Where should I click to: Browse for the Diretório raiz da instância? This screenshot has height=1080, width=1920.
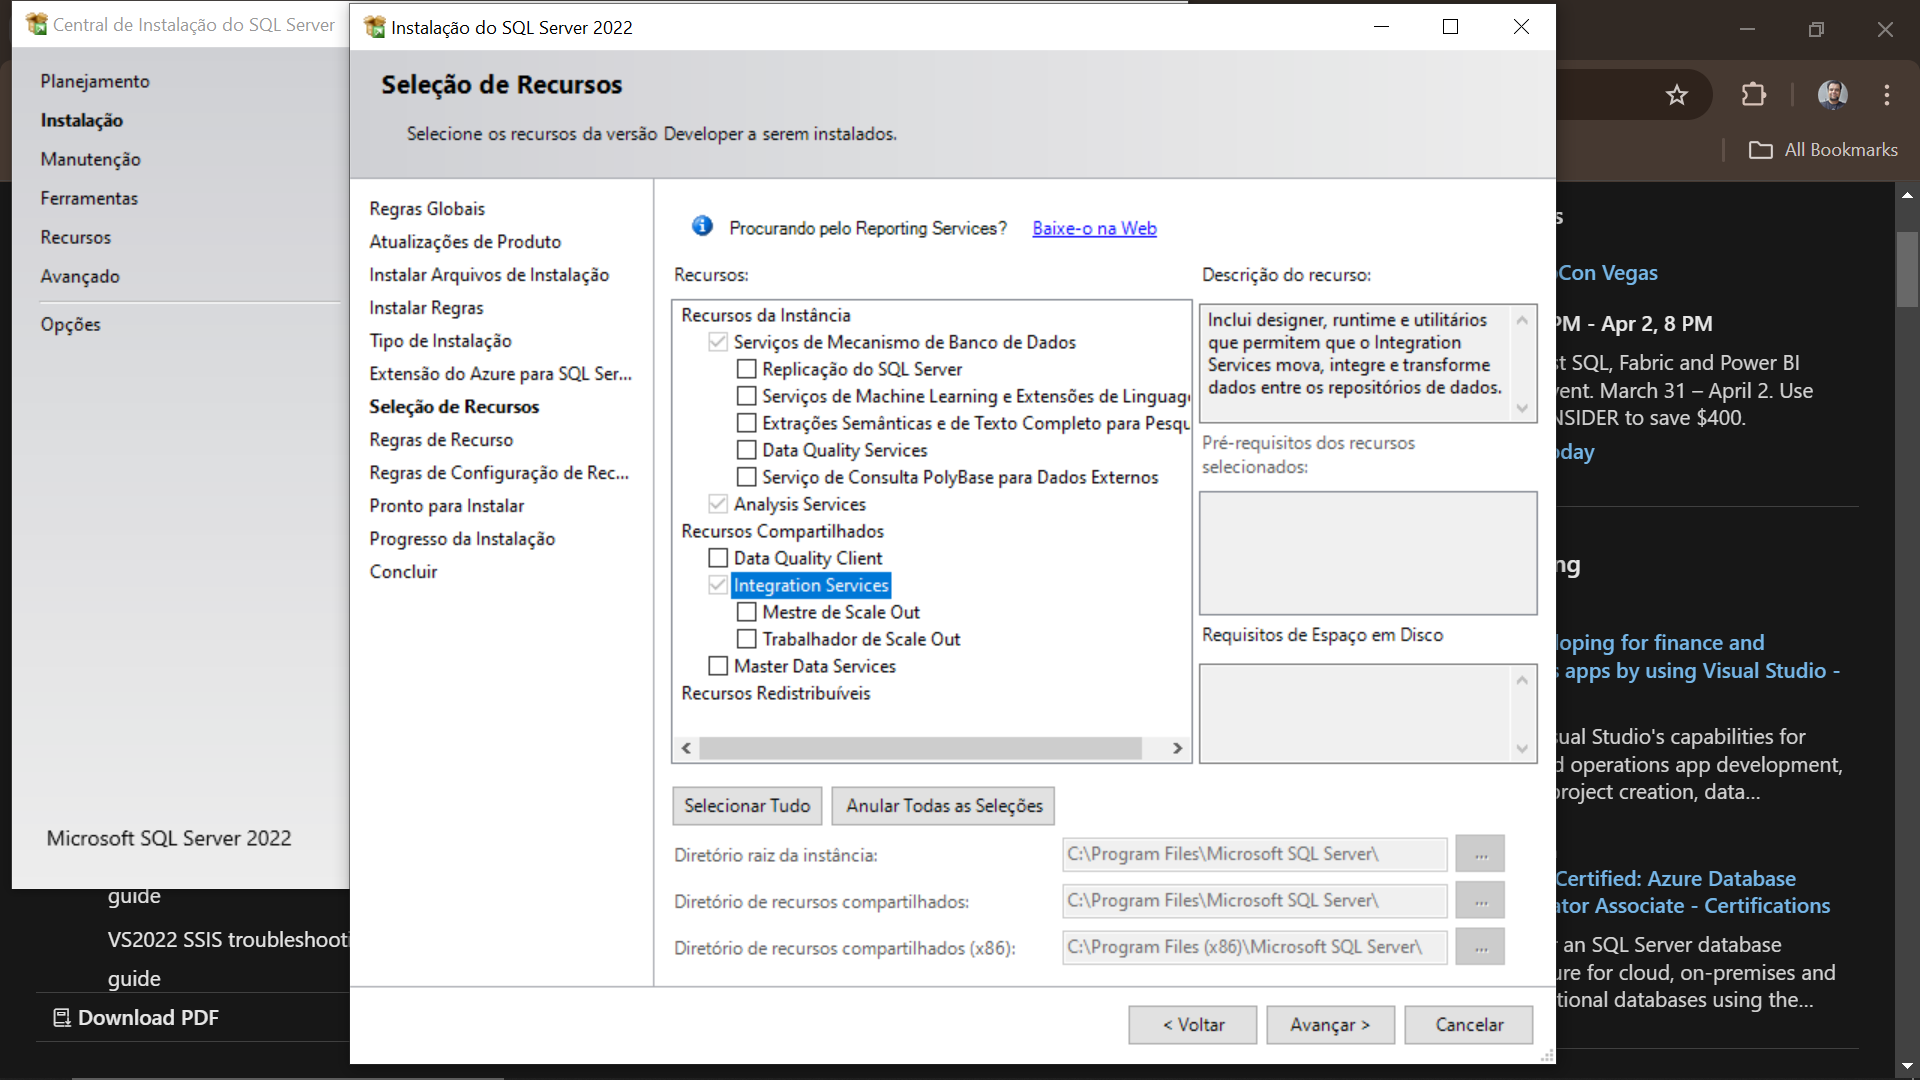point(1480,854)
